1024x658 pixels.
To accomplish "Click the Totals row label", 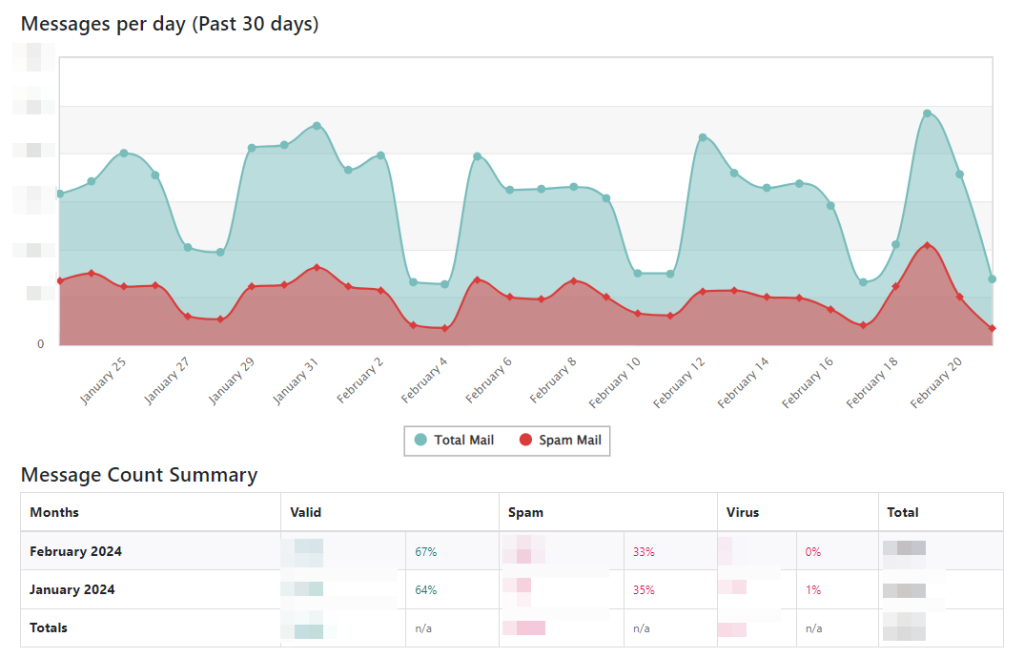I will pyautogui.click(x=49, y=628).
